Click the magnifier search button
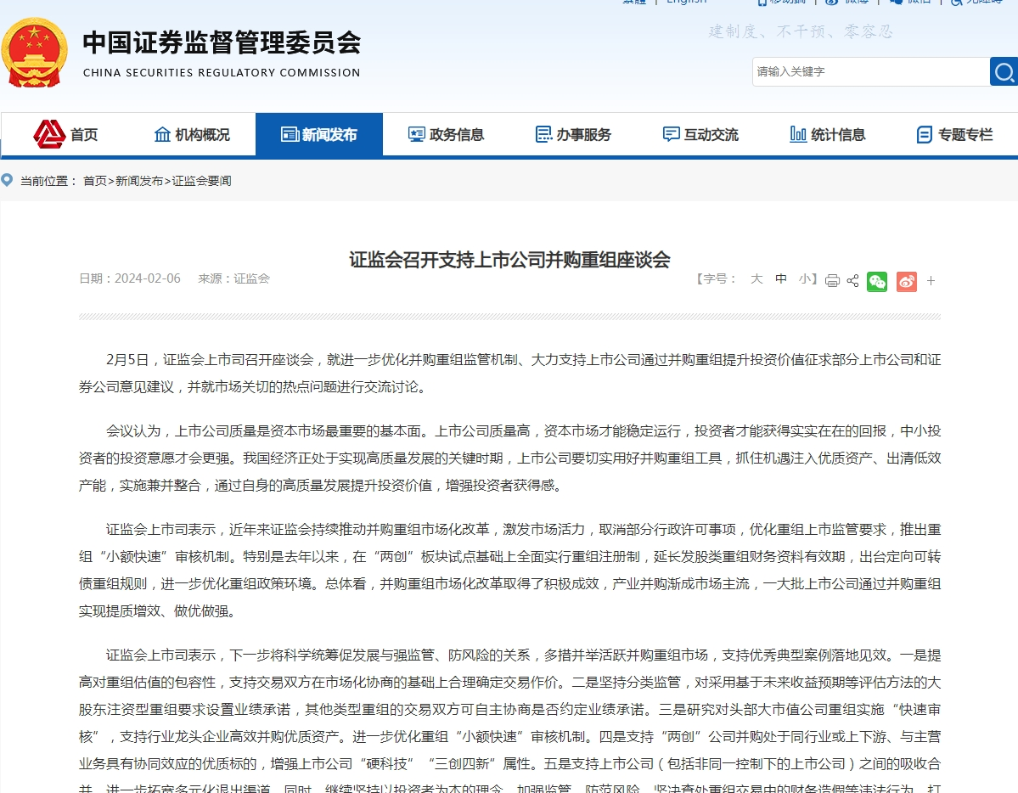Image resolution: width=1018 pixels, height=793 pixels. 1003,71
